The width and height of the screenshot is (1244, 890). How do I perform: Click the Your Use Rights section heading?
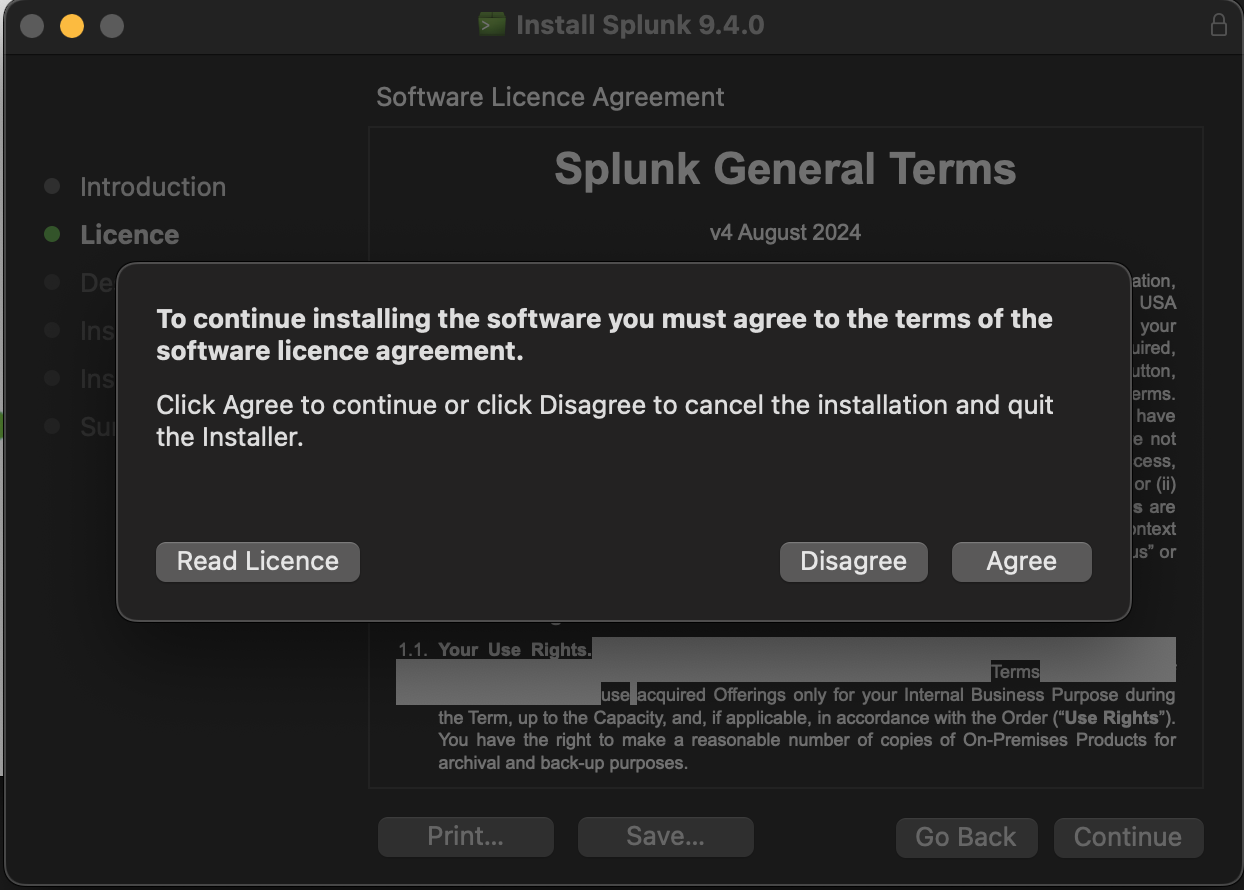(x=514, y=650)
